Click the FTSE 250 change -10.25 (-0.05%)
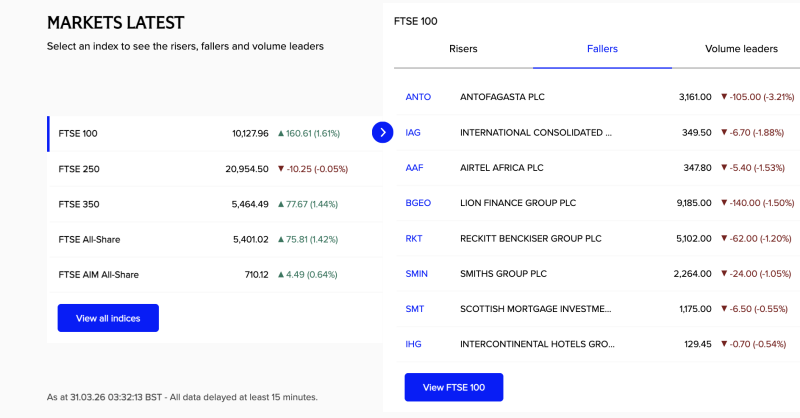Image resolution: width=800 pixels, height=418 pixels. coord(313,169)
